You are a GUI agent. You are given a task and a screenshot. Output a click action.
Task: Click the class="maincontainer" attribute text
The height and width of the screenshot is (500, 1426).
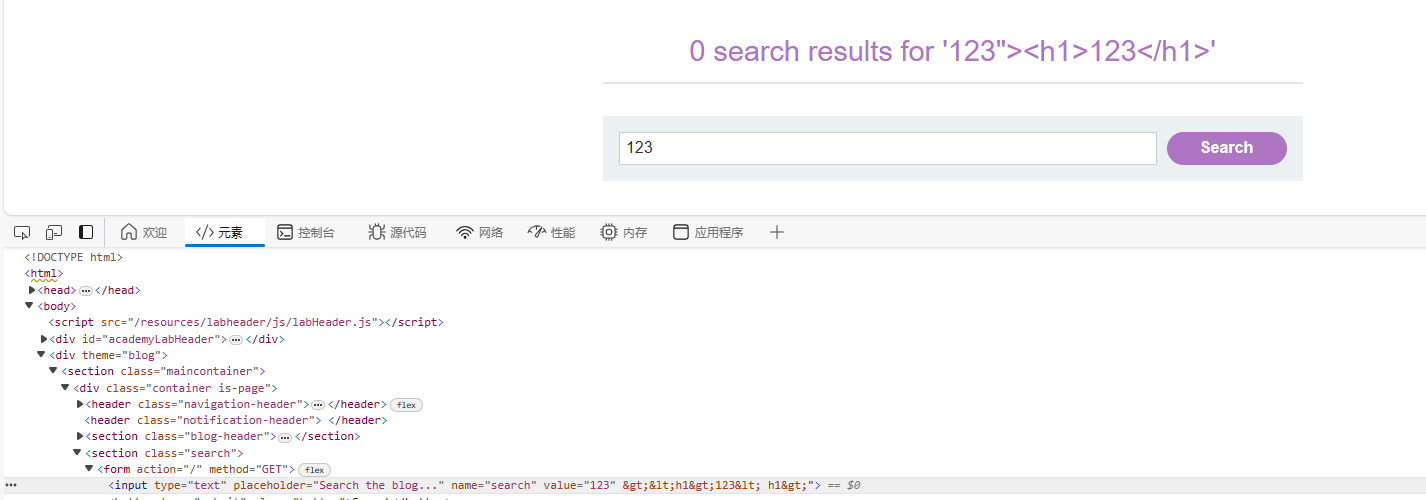pyautogui.click(x=188, y=371)
